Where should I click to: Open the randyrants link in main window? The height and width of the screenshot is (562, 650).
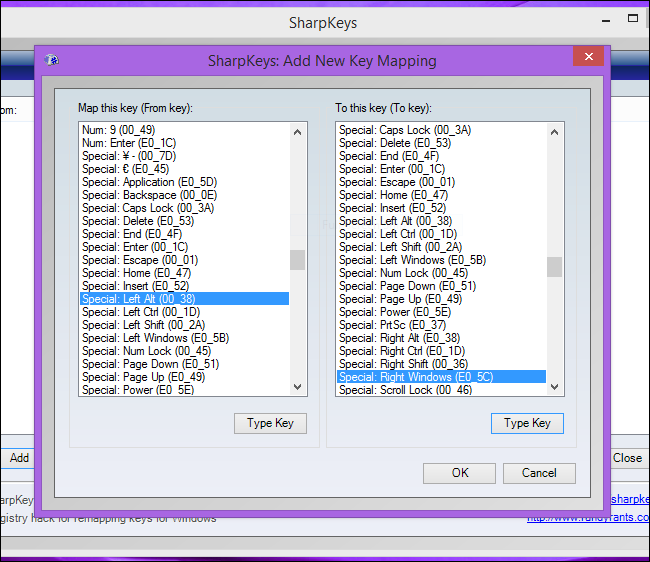(588, 517)
